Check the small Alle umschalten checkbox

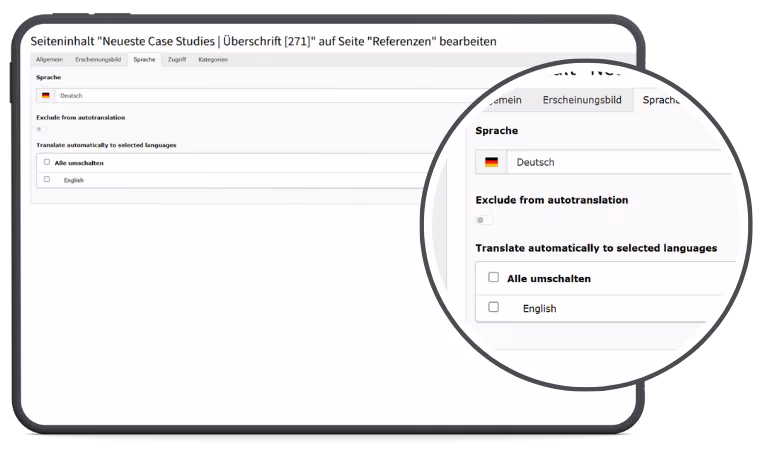coord(47,162)
